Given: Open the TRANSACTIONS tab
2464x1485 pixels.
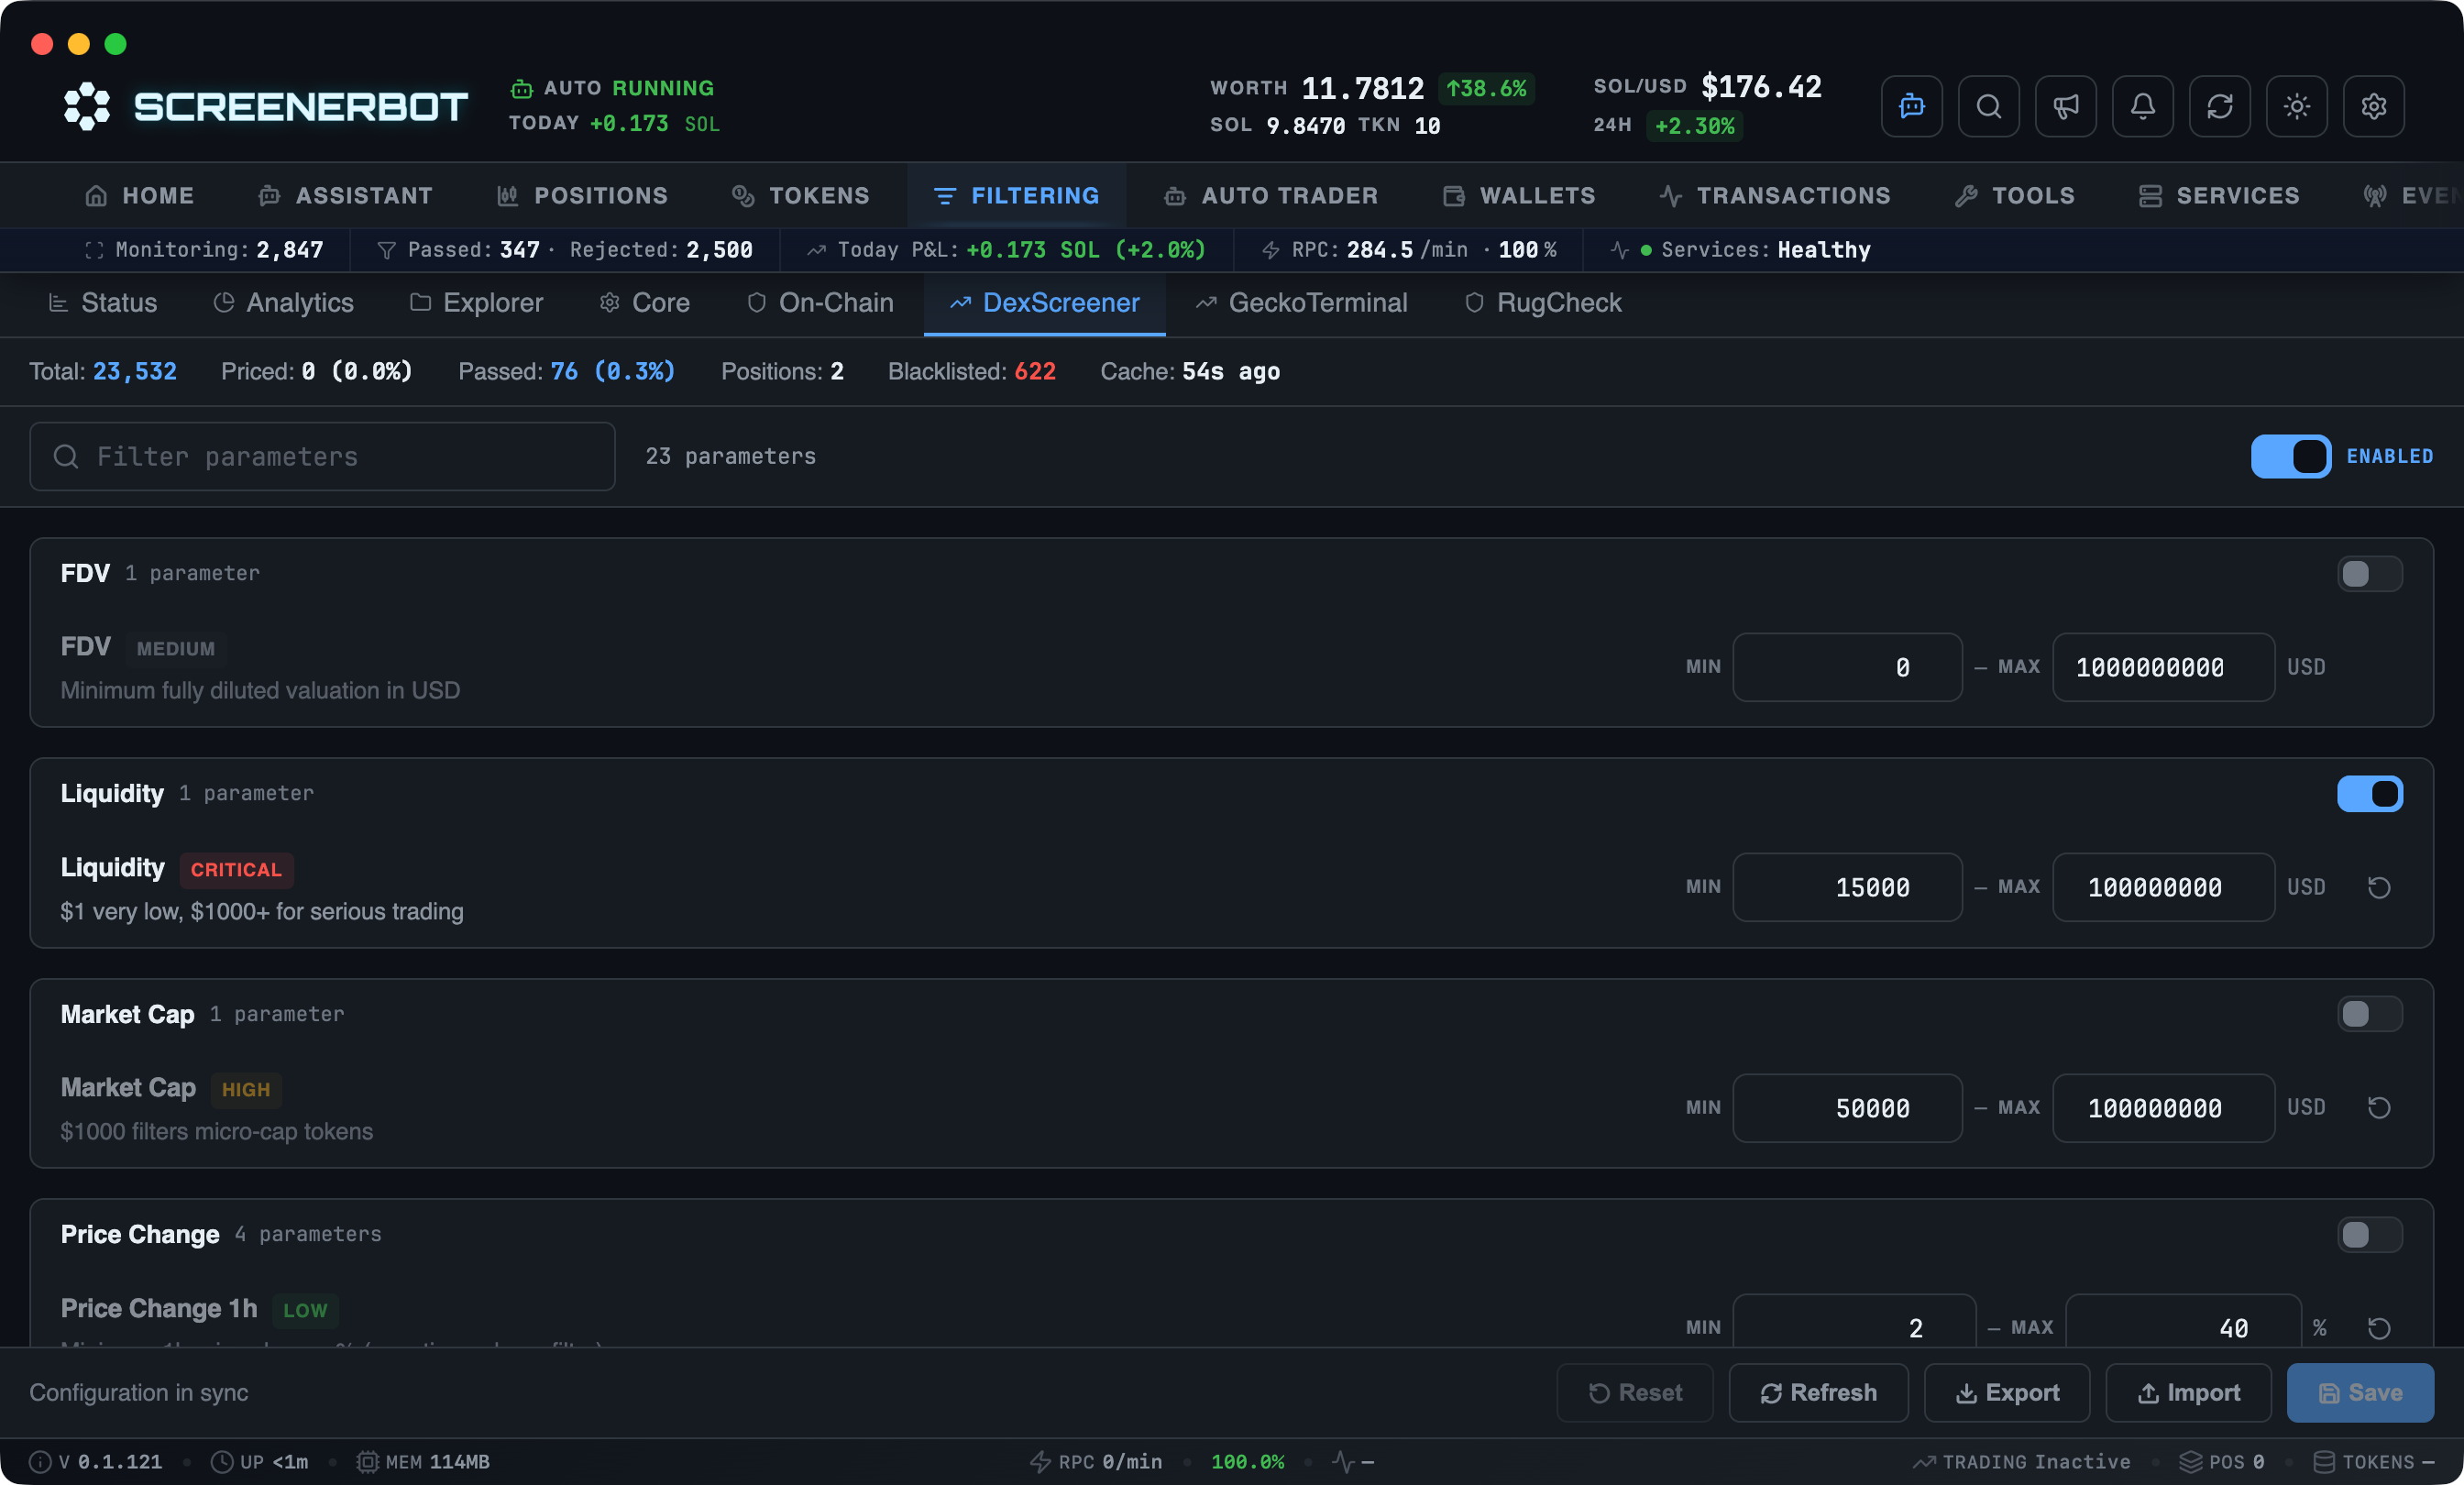Looking at the screenshot, I should [x=1774, y=195].
